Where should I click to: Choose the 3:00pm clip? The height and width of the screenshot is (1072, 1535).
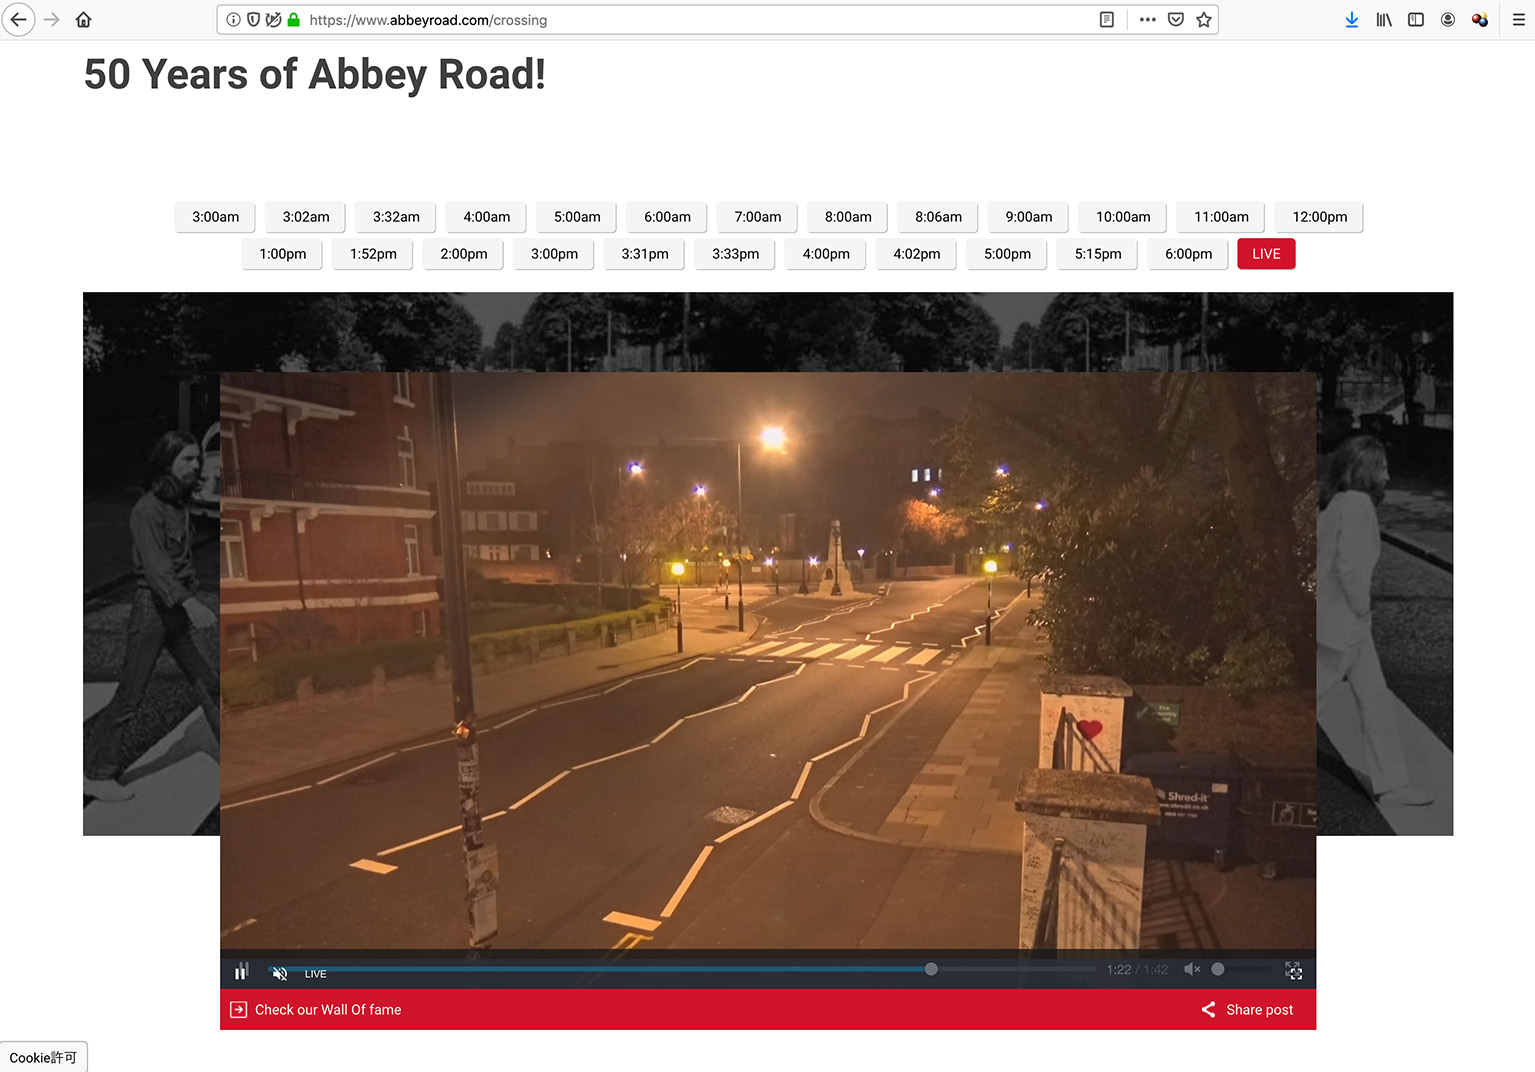click(x=554, y=254)
